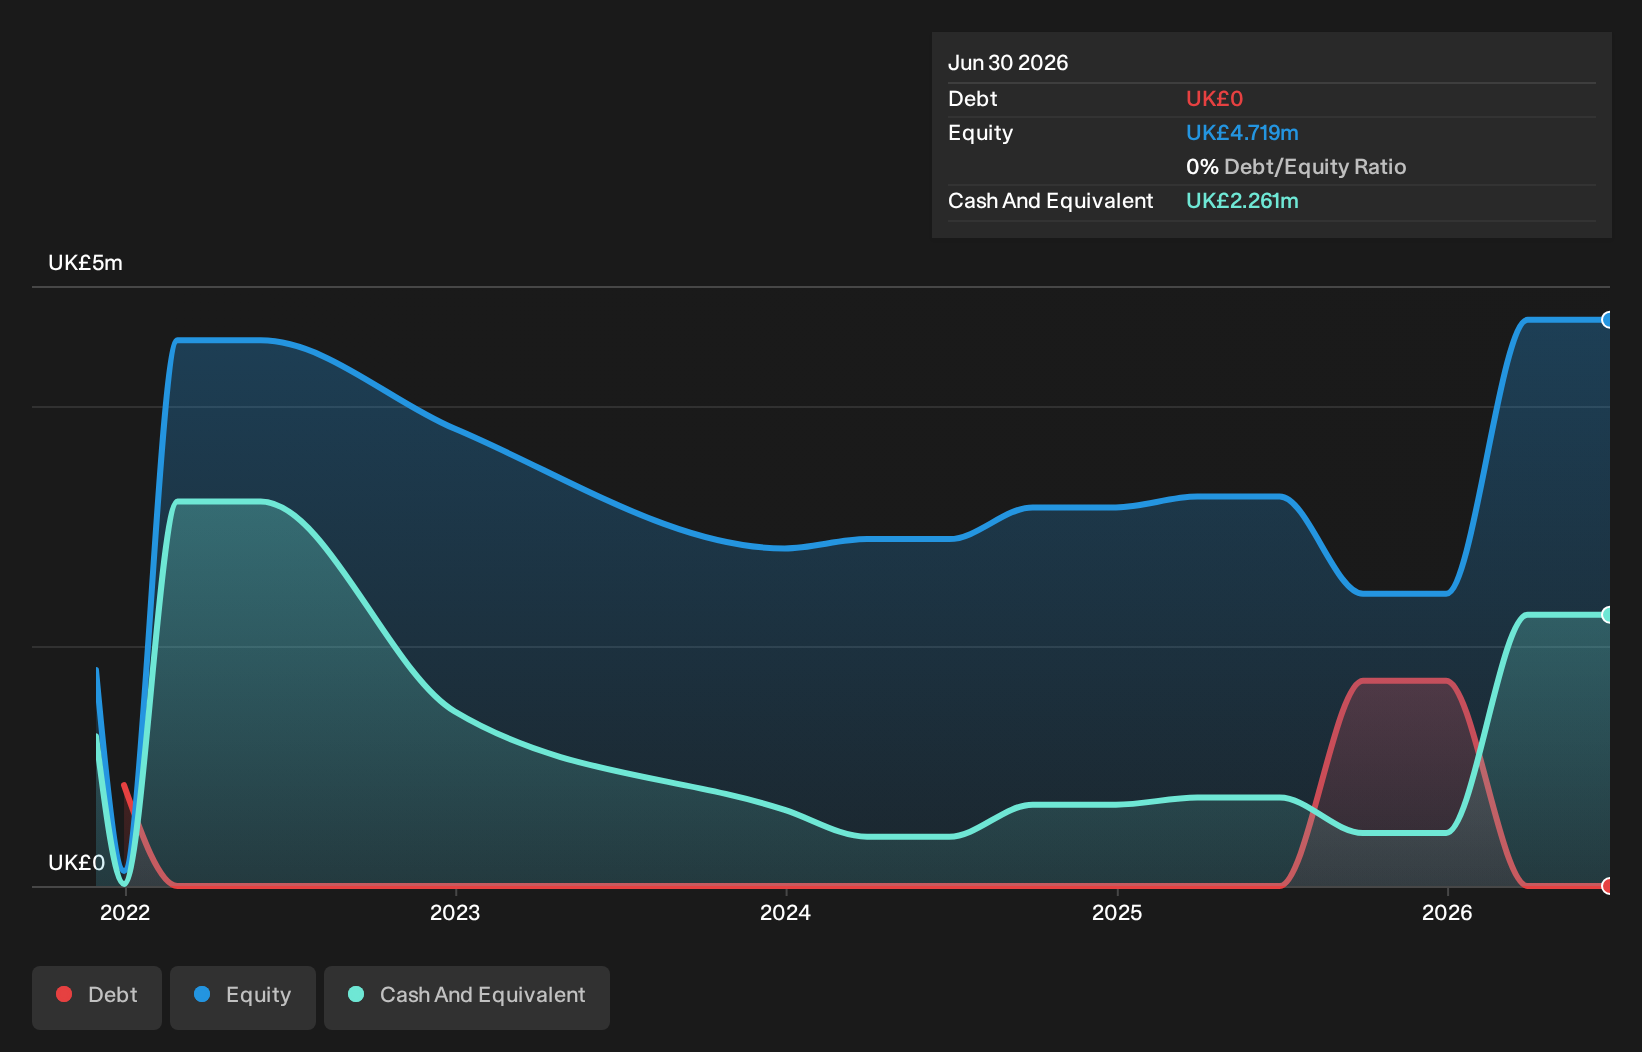Select the Debt endpoint marker on the red line
Screen dimensions: 1642x1052
[x=1608, y=886]
